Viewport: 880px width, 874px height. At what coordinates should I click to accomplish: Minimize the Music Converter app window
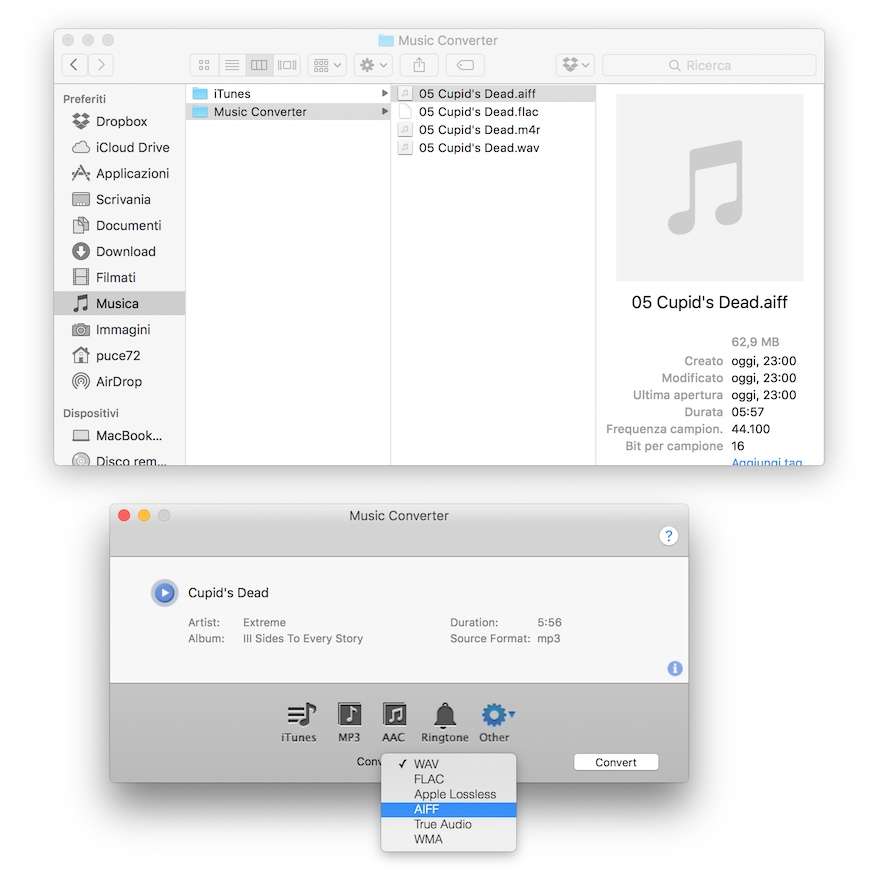[x=144, y=515]
